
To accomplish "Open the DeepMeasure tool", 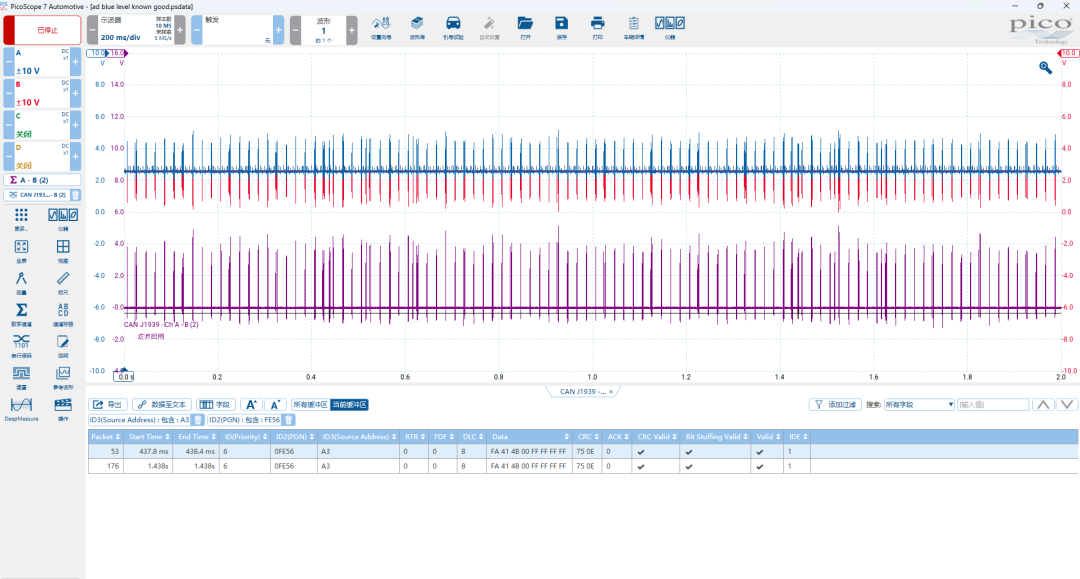I will (21, 407).
